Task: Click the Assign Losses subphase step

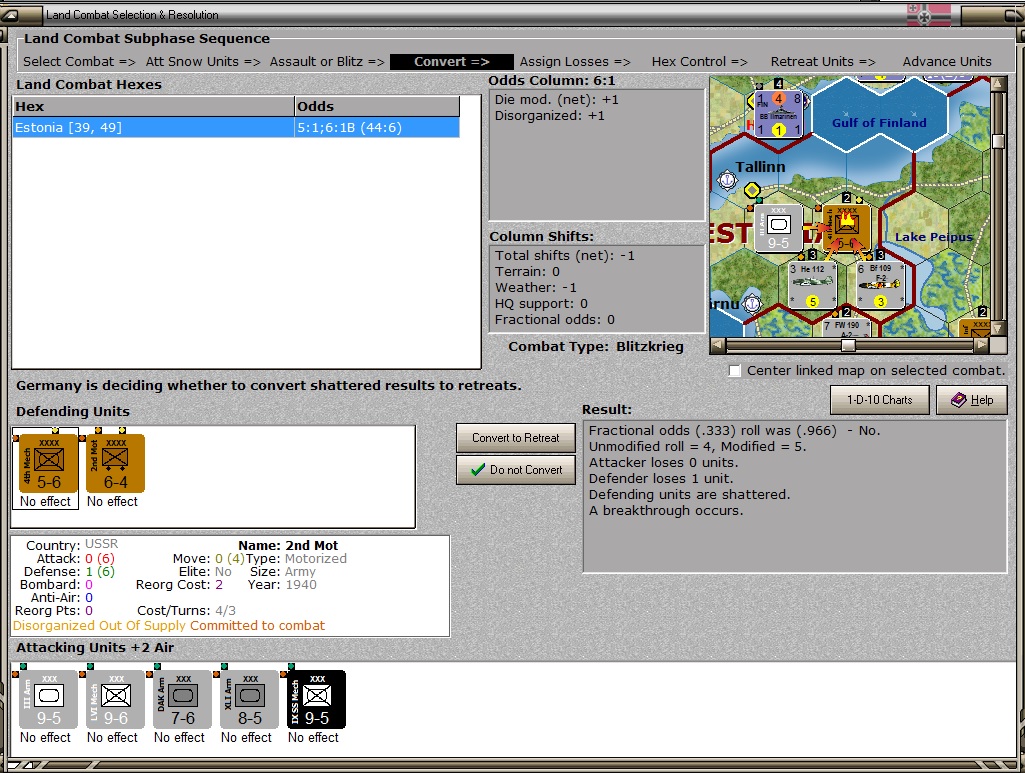Action: pyautogui.click(x=575, y=61)
